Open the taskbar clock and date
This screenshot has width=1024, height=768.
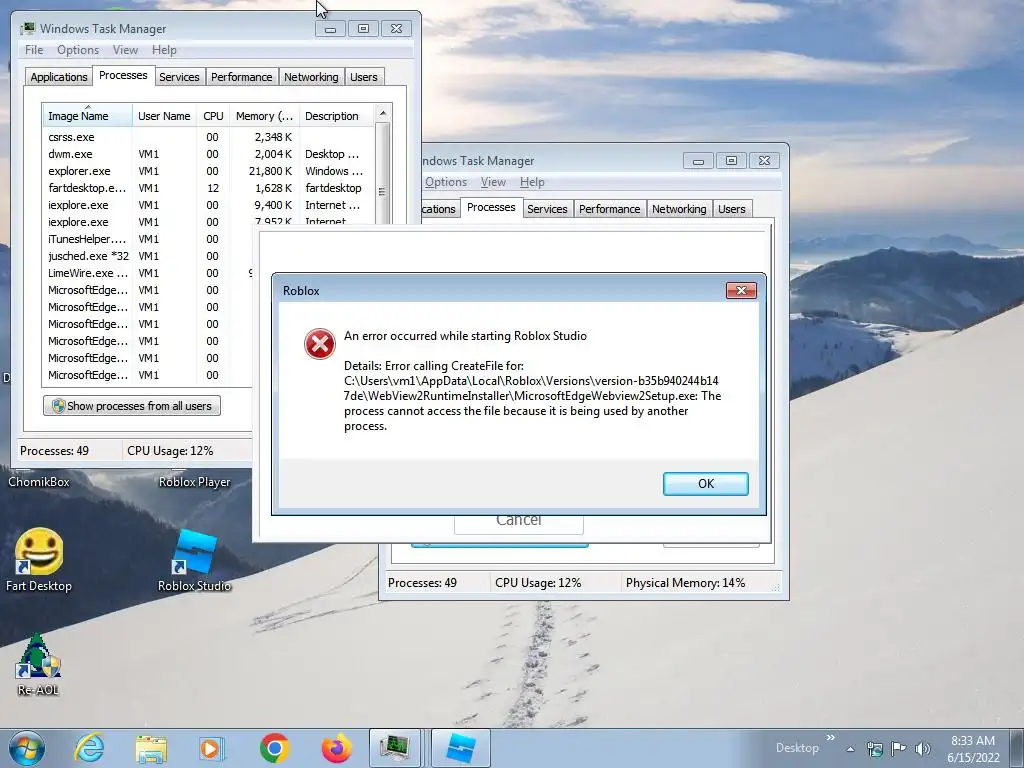[973, 749]
